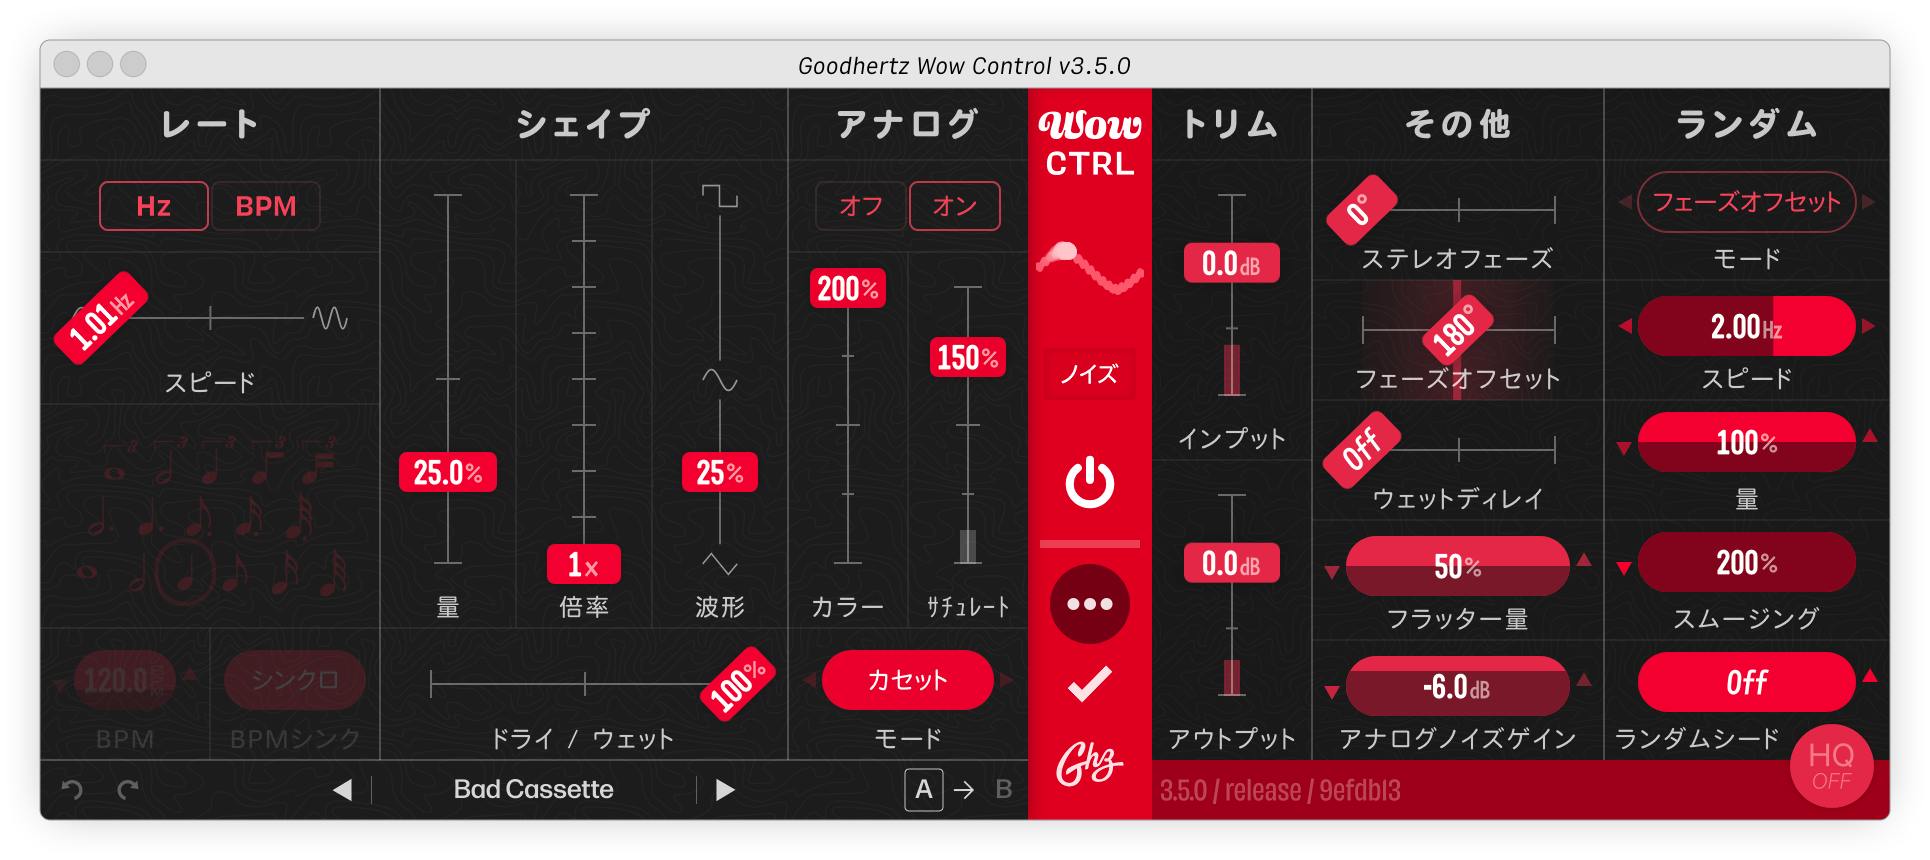The width and height of the screenshot is (1930, 860).
Task: Click the undo arrow icon
Action: [72, 790]
